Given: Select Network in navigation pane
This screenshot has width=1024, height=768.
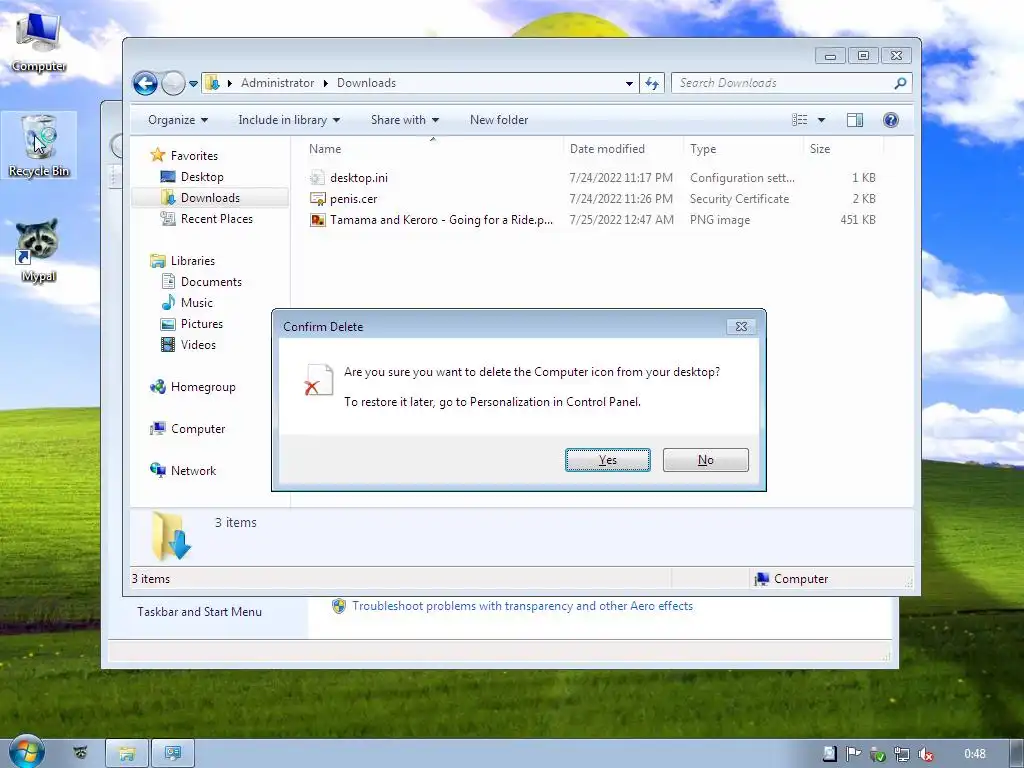Looking at the screenshot, I should coord(193,470).
